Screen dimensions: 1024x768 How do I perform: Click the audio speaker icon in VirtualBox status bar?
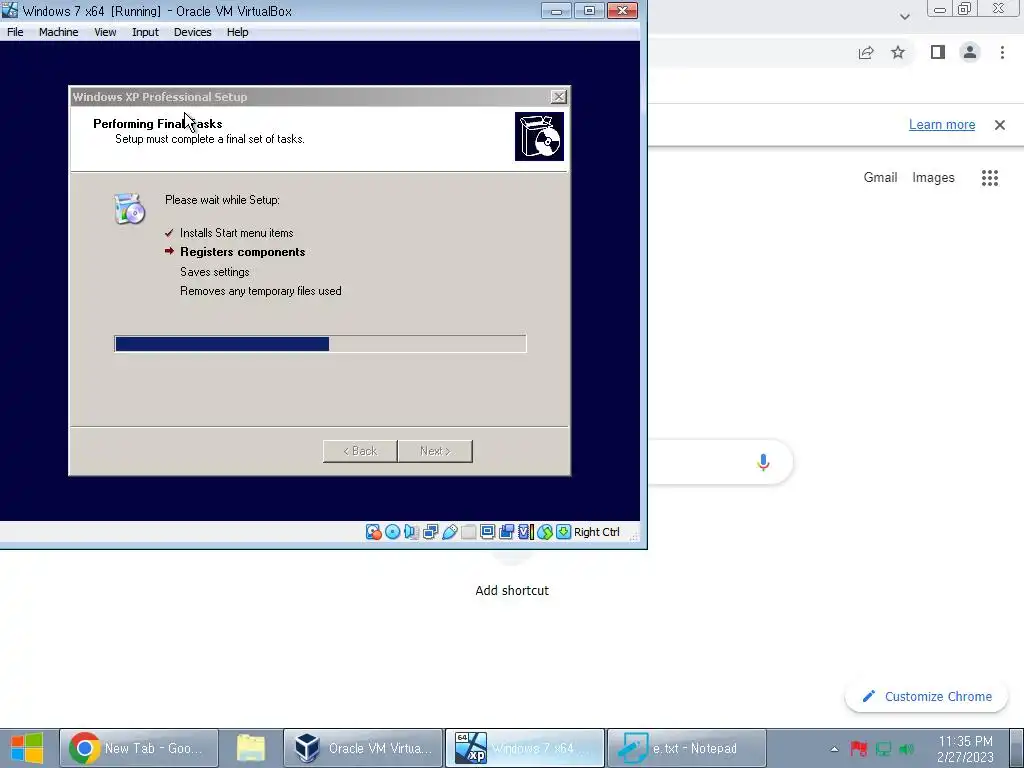tap(411, 532)
